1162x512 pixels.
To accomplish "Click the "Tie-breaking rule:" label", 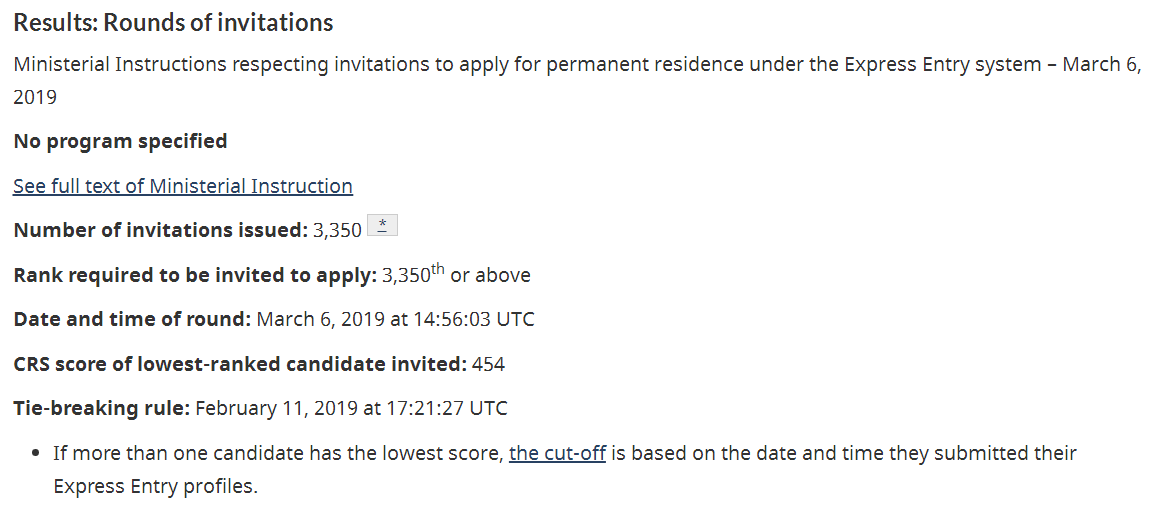I will (x=101, y=408).
